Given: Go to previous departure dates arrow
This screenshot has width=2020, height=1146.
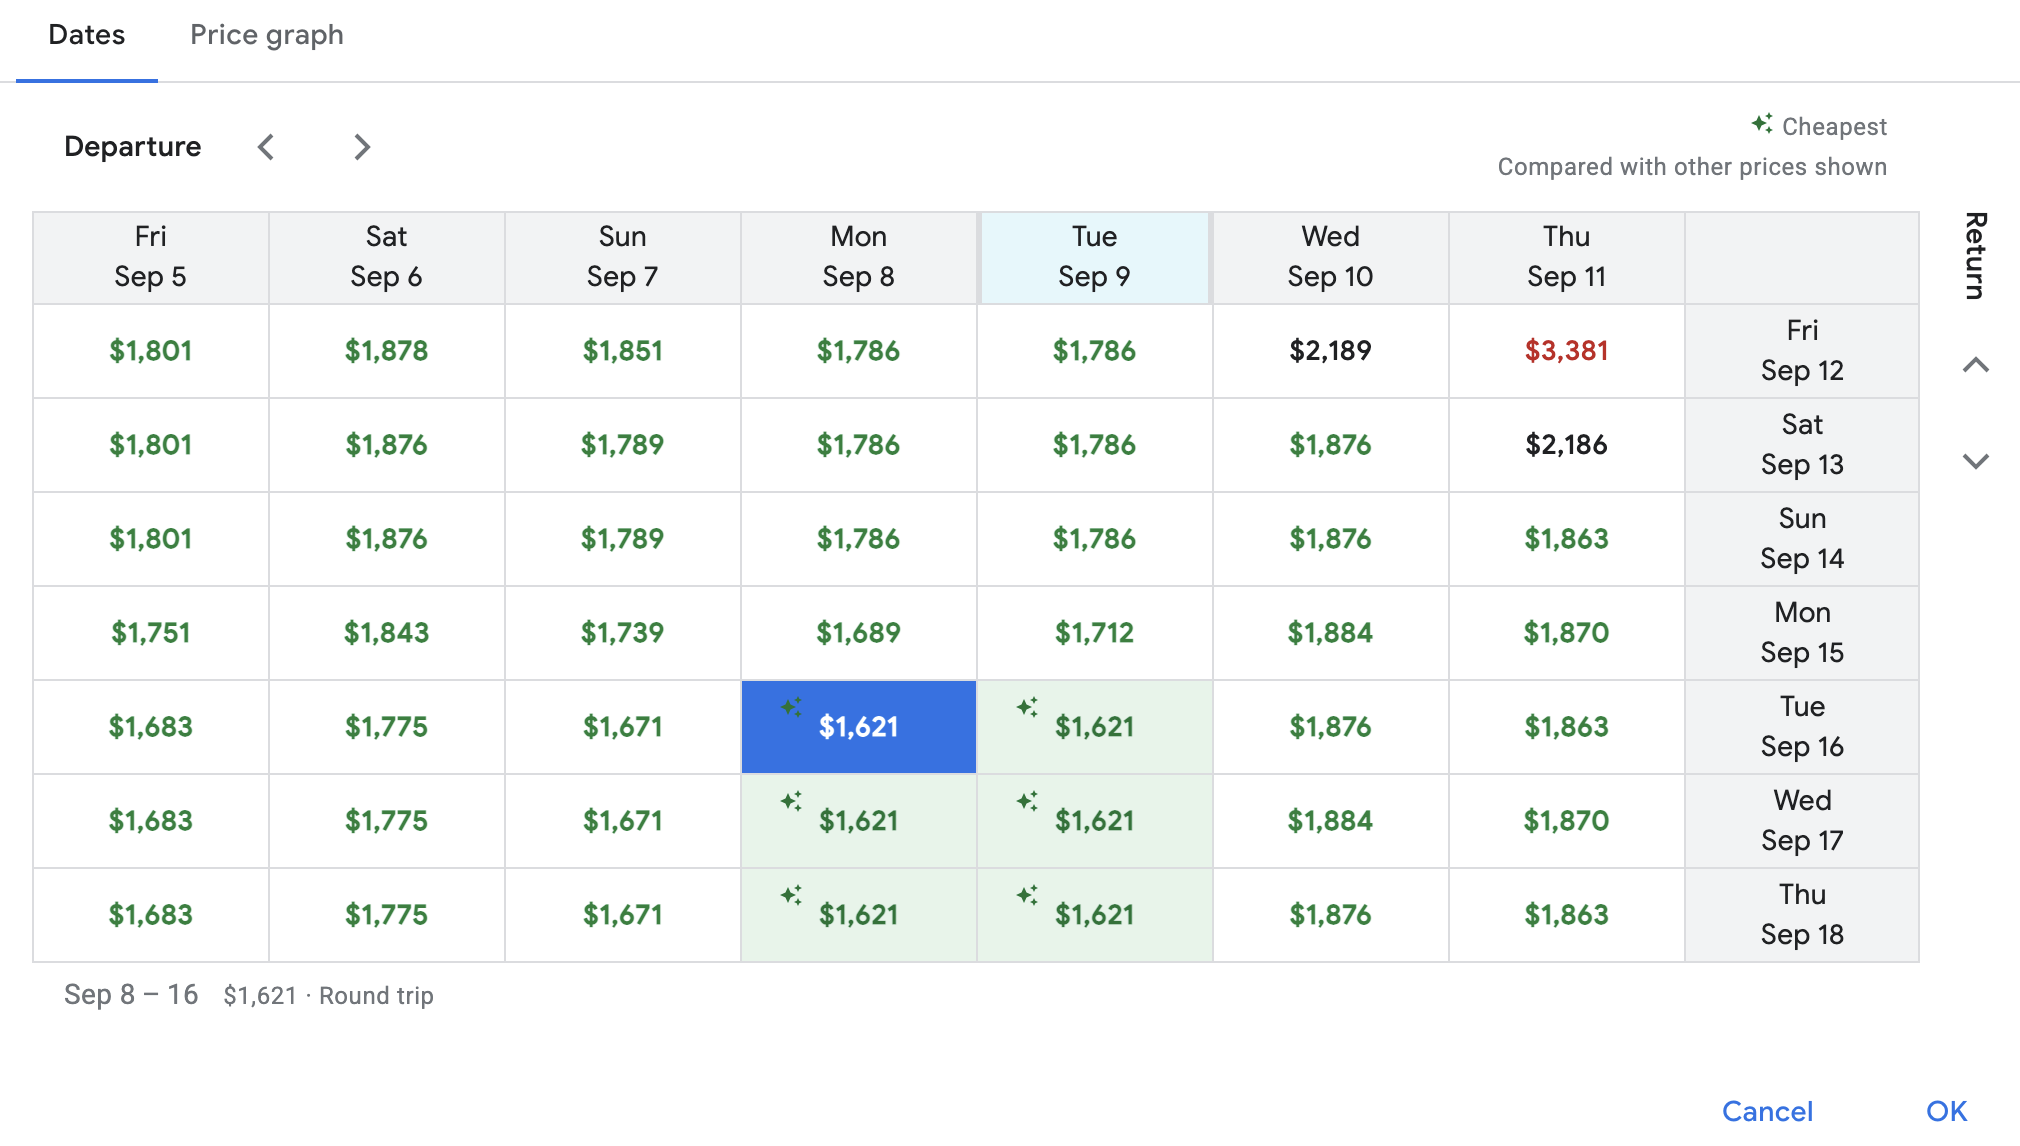Looking at the screenshot, I should tap(266, 147).
